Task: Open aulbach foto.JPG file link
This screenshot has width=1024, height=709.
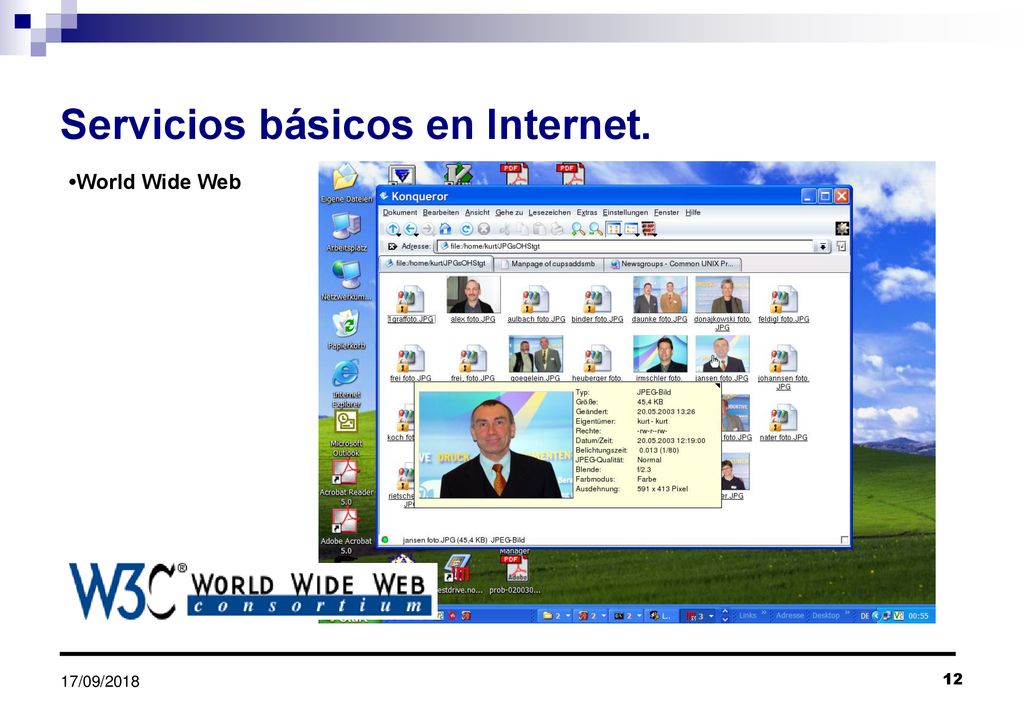Action: pos(536,319)
